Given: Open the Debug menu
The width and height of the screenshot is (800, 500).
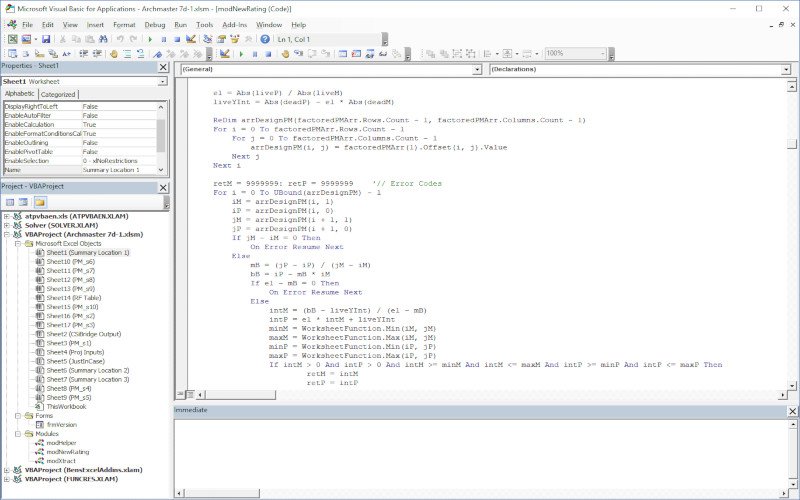Looking at the screenshot, I should click(155, 24).
